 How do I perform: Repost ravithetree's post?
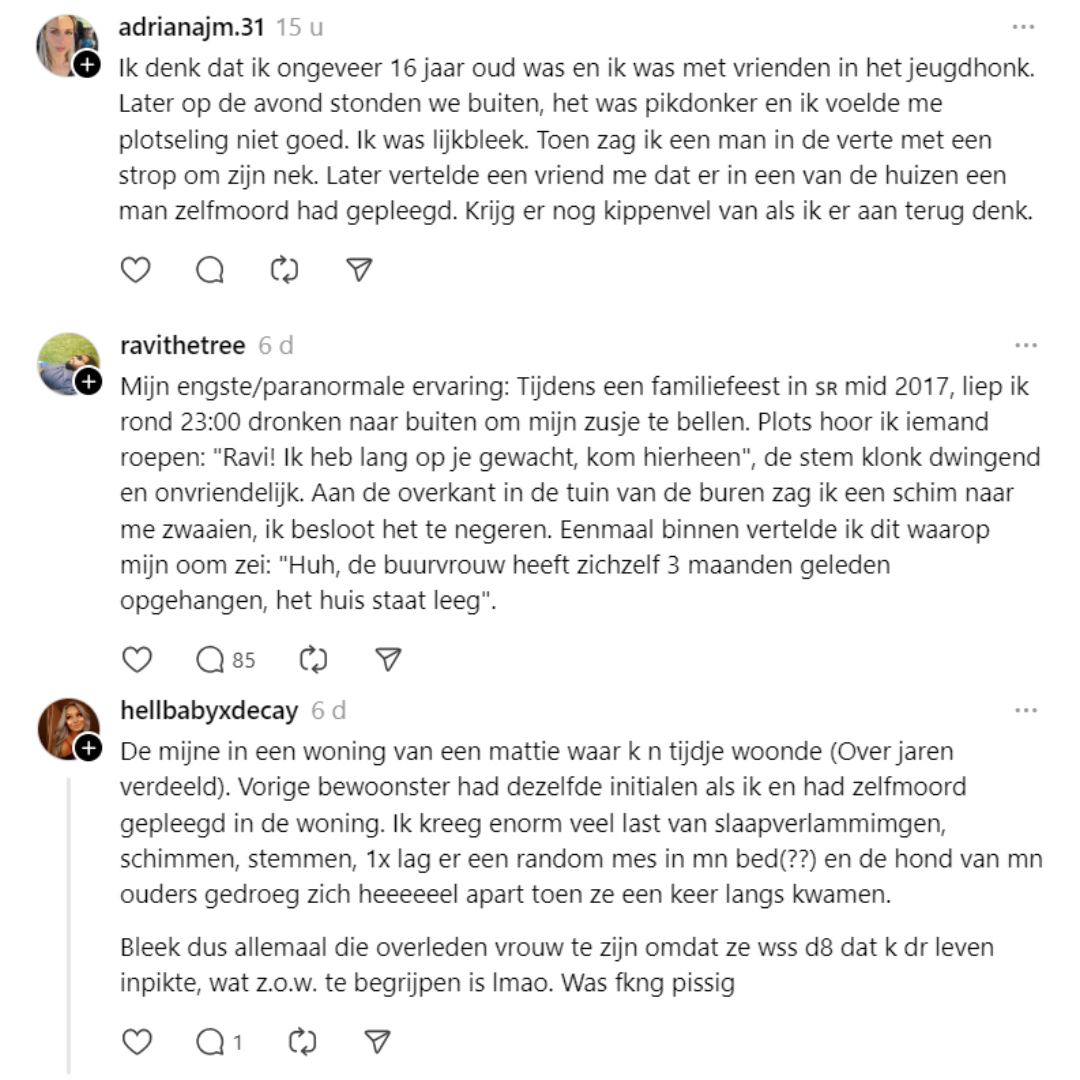[x=314, y=659]
